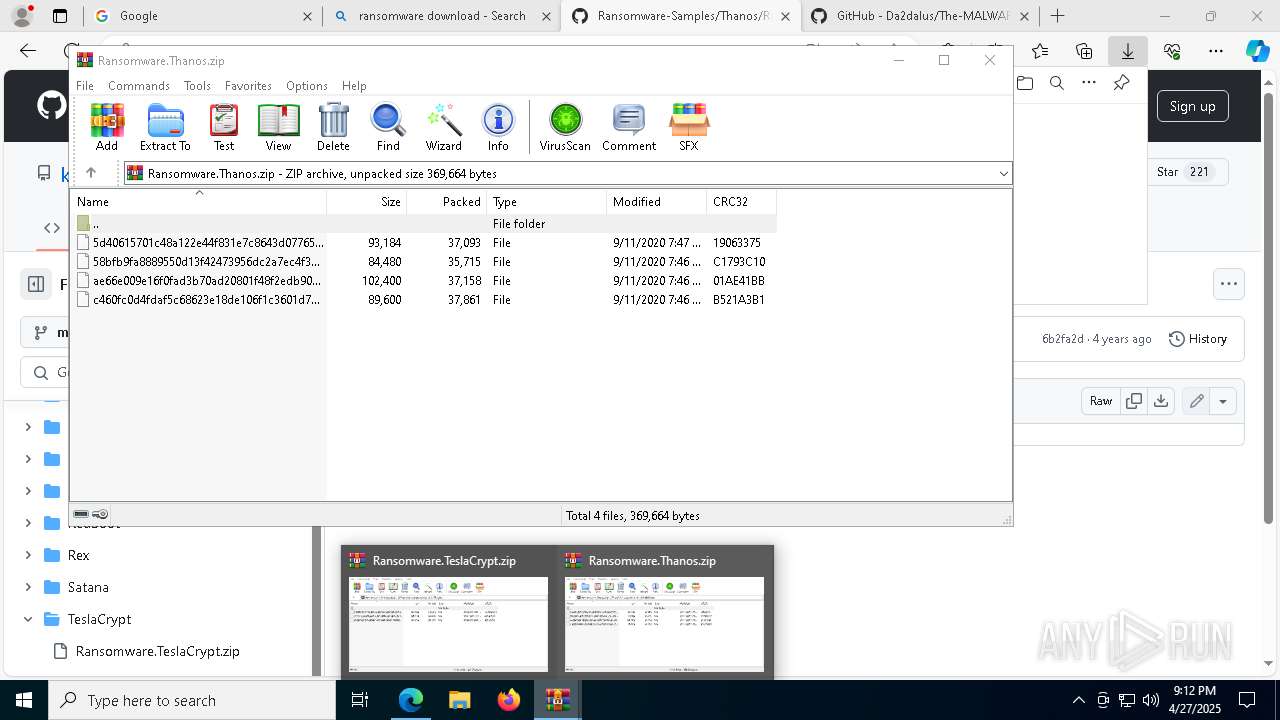Copy raw file icon on GitHub
This screenshot has width=1280, height=720.
coord(1134,401)
